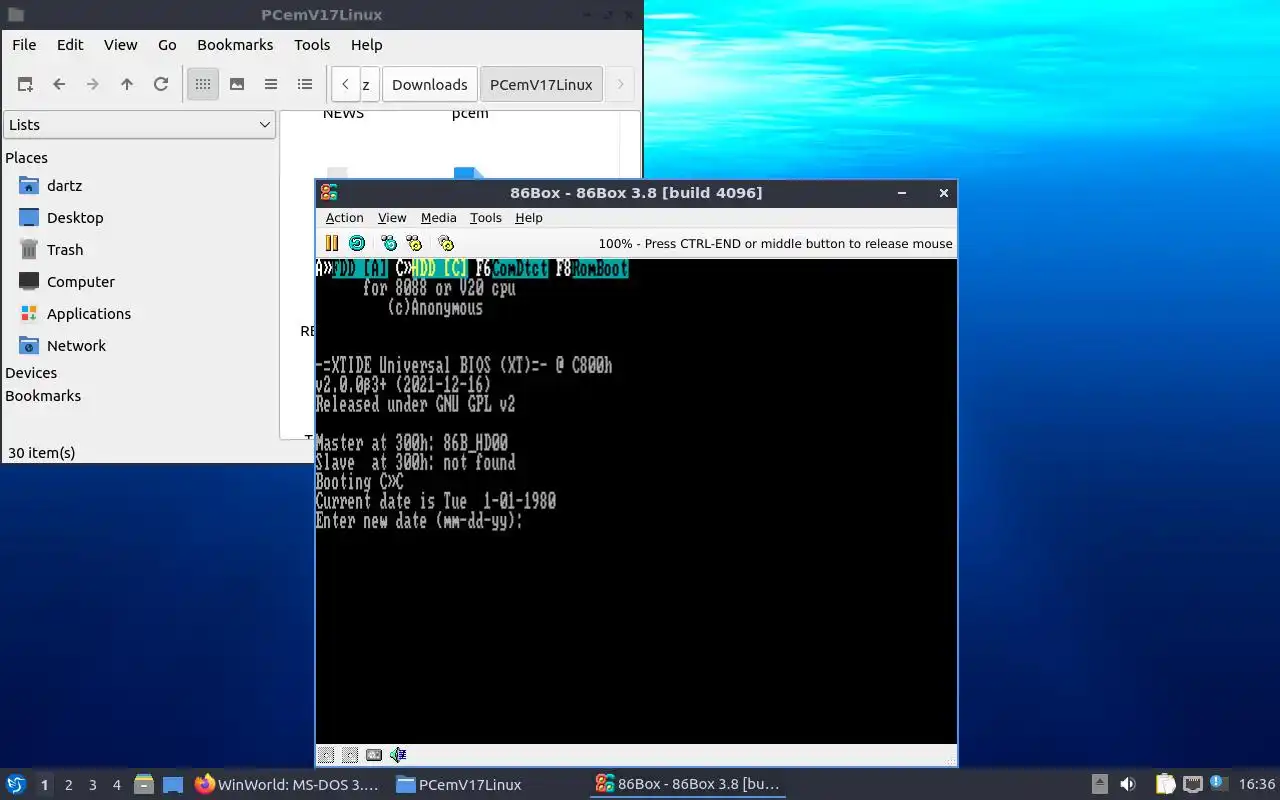The width and height of the screenshot is (1280, 800).
Task: Switch to workspace 4
Action: coord(117,785)
